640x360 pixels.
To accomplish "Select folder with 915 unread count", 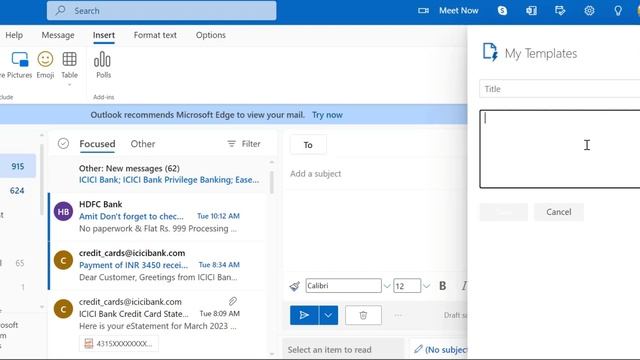I will [18, 166].
